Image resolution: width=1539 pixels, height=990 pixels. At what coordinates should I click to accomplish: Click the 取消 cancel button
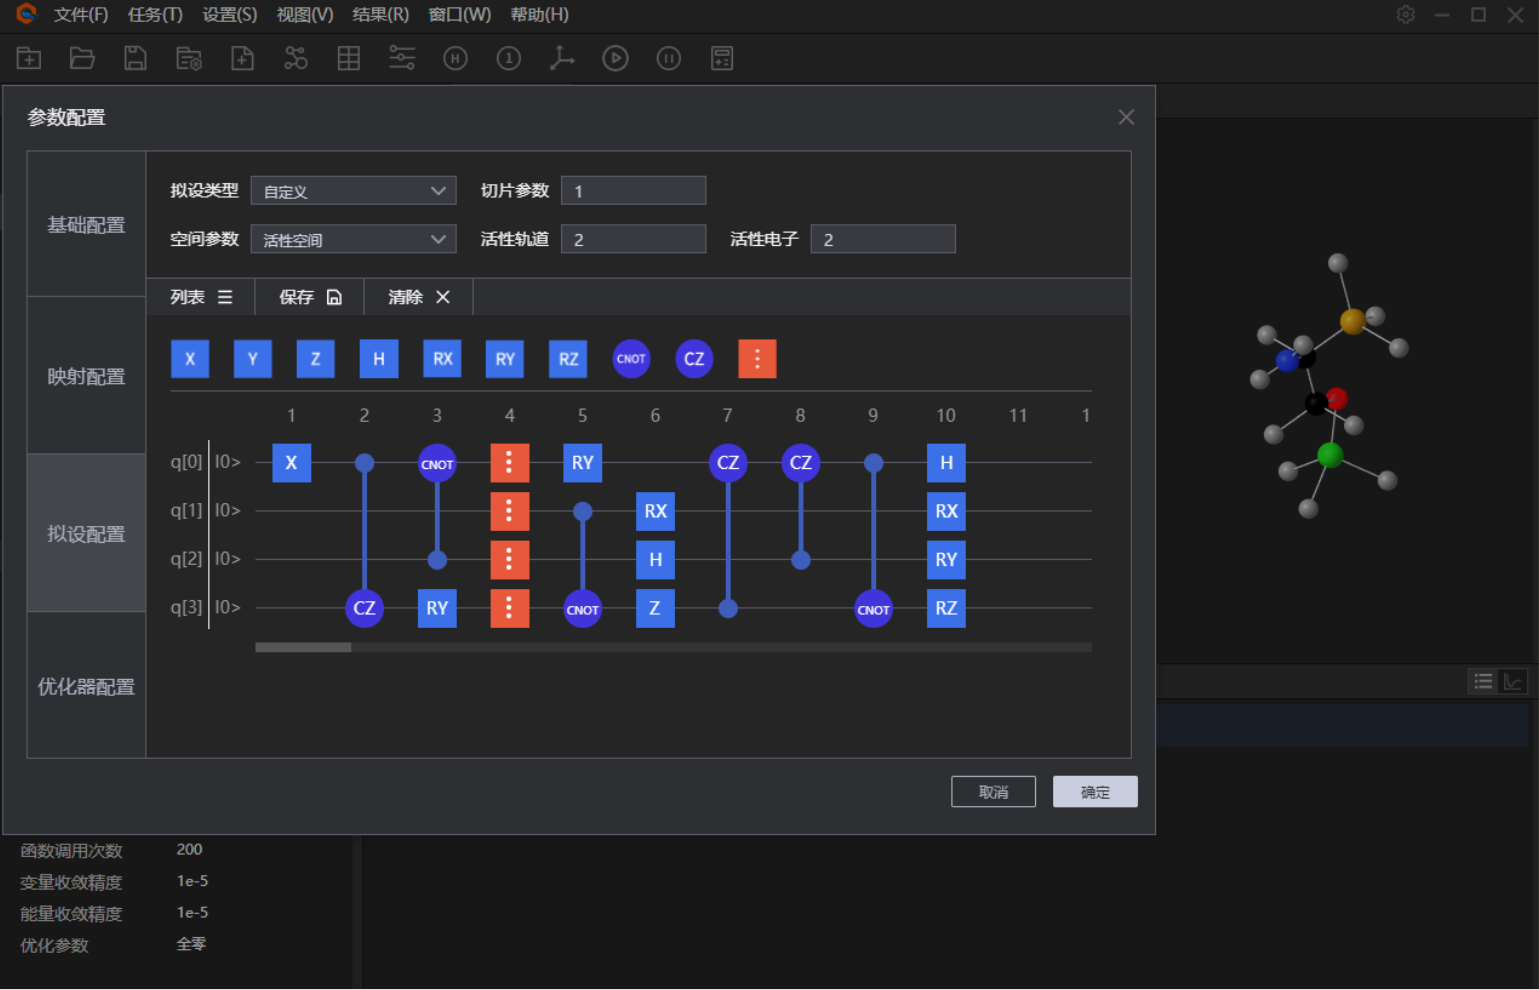(993, 792)
